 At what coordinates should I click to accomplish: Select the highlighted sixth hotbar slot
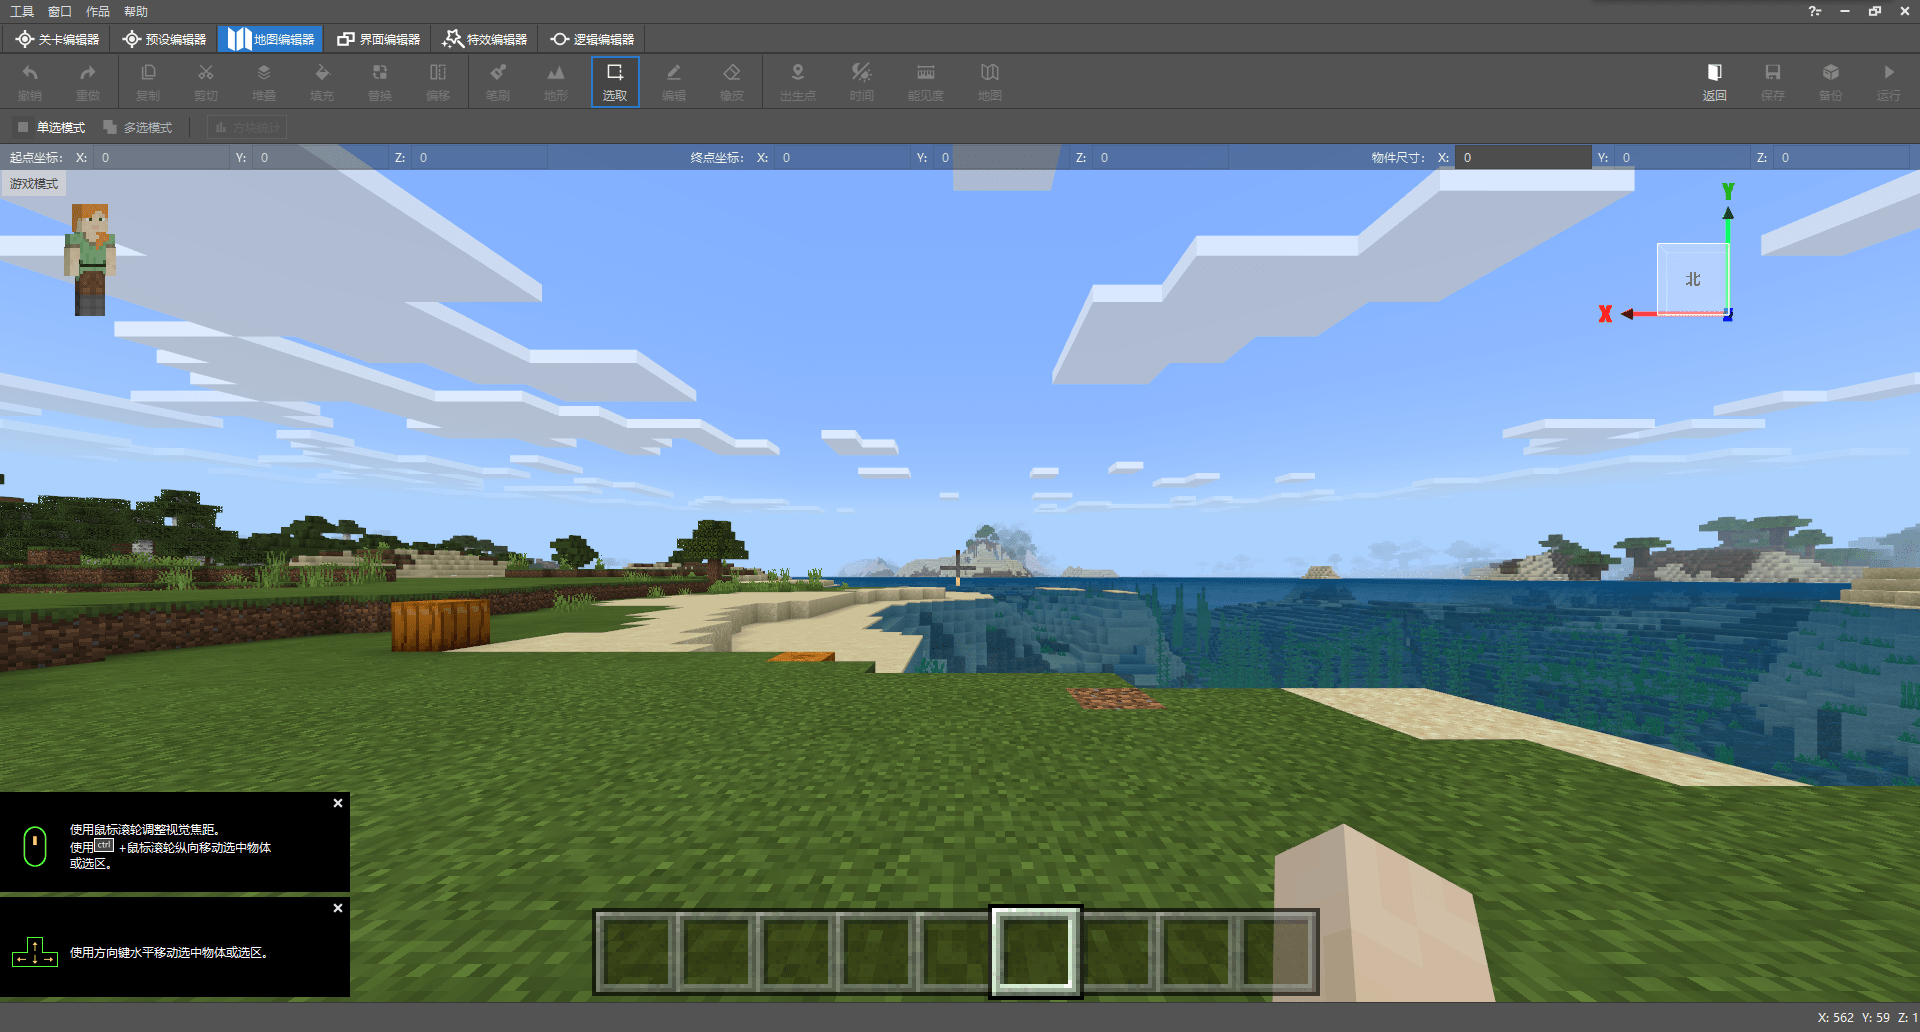[1035, 952]
